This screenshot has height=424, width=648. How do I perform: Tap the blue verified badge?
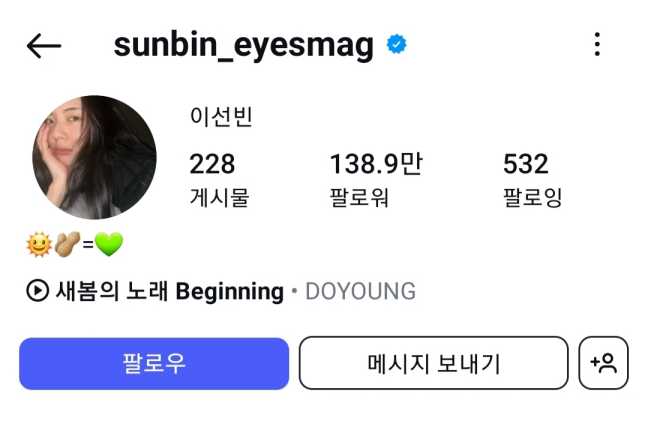click(x=396, y=44)
